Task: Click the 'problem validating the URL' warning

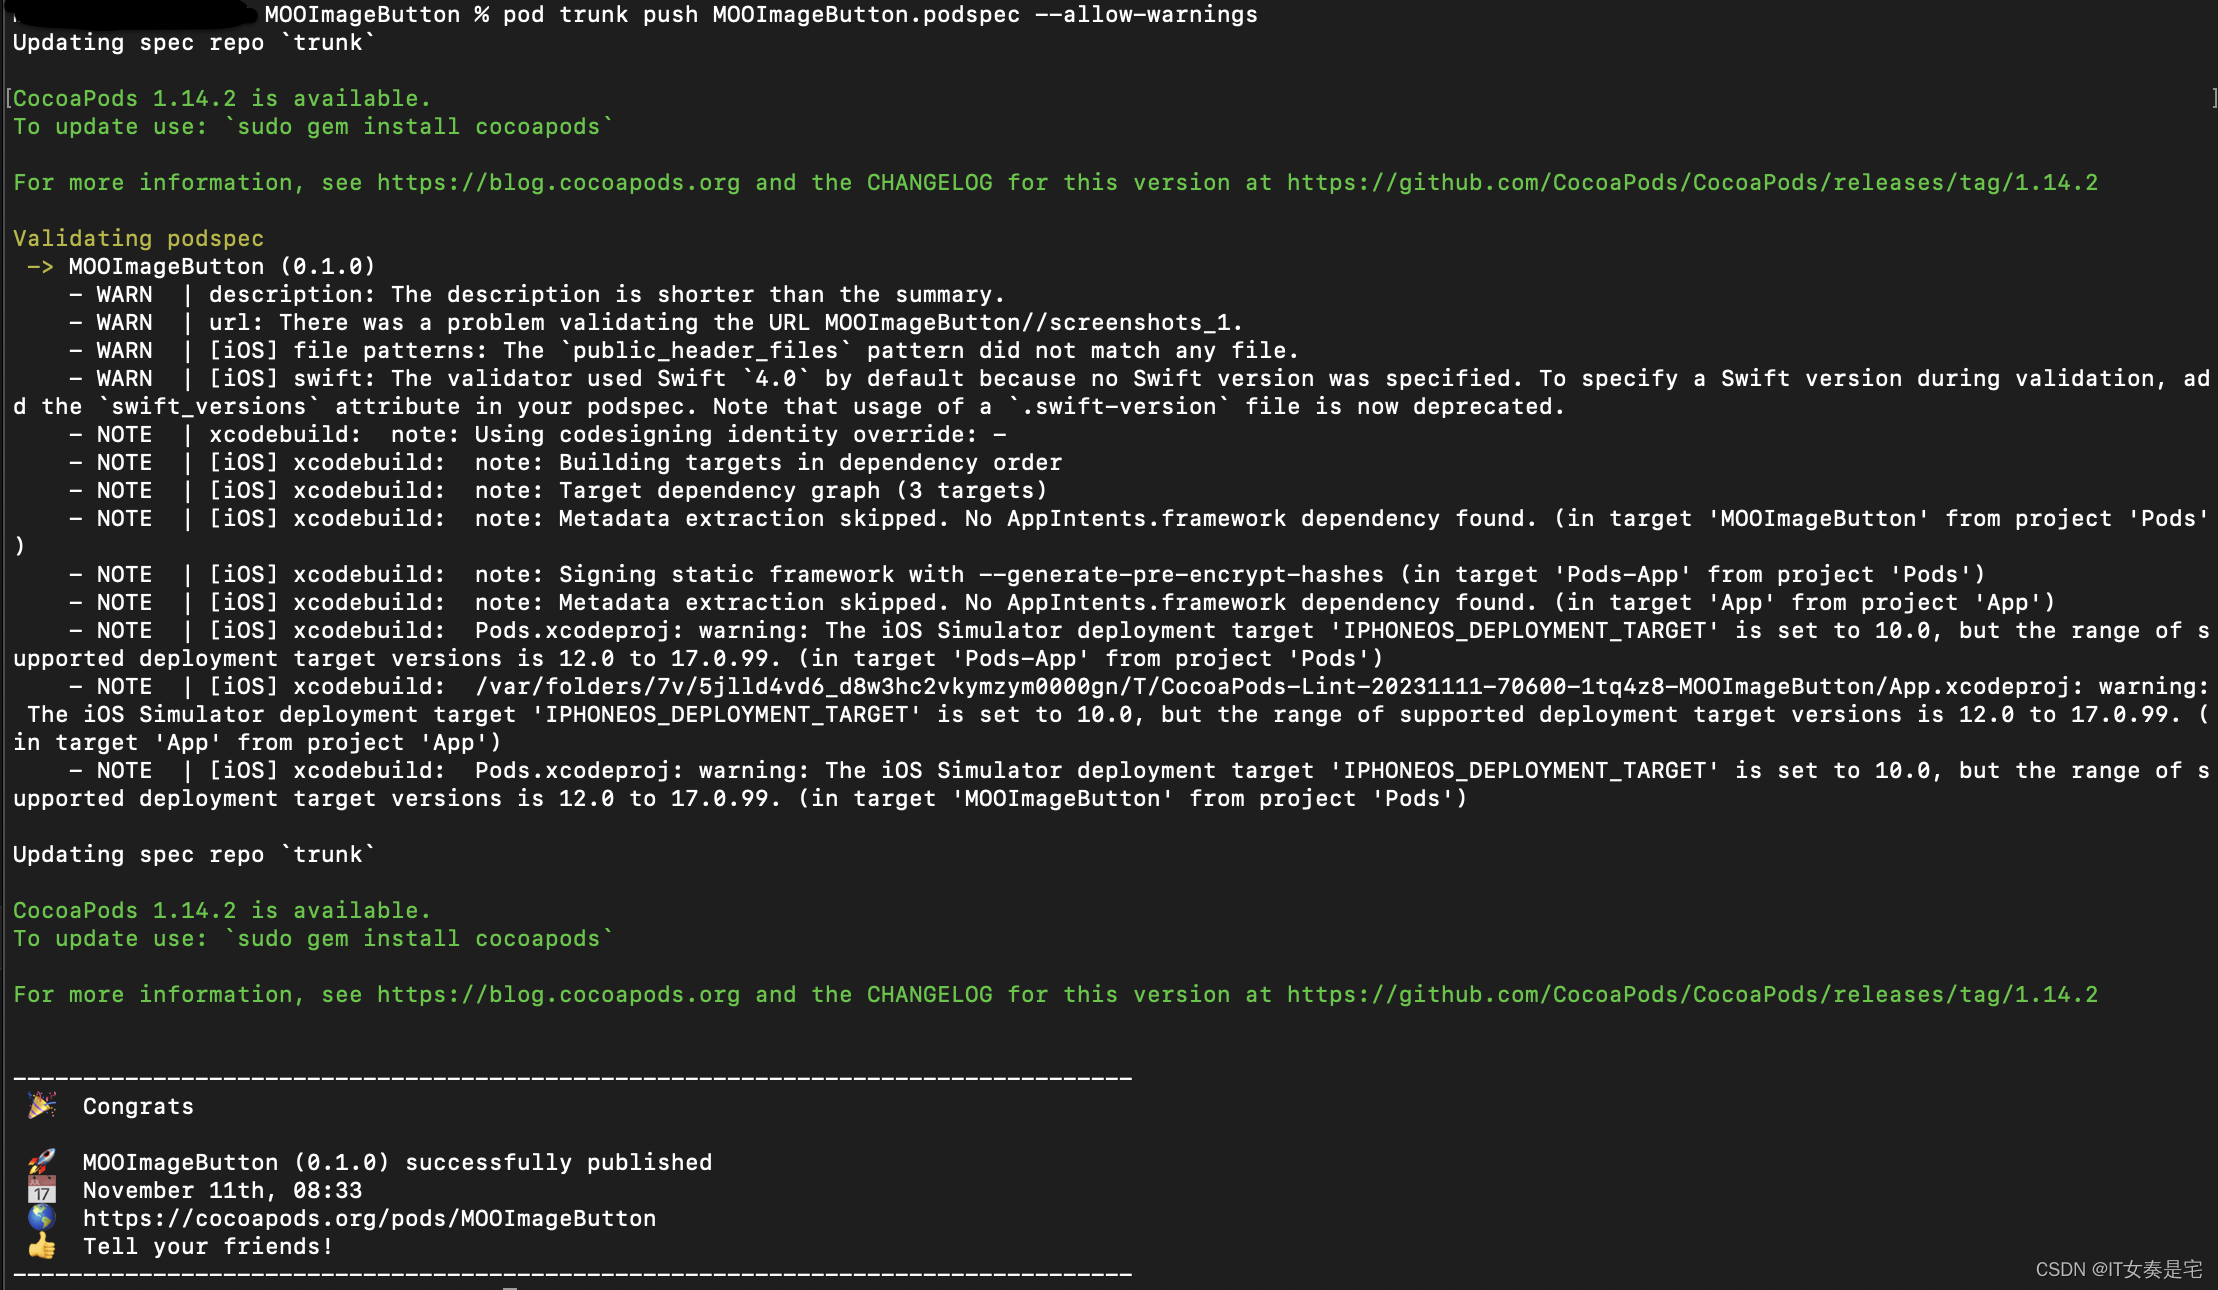Action: click(x=656, y=322)
